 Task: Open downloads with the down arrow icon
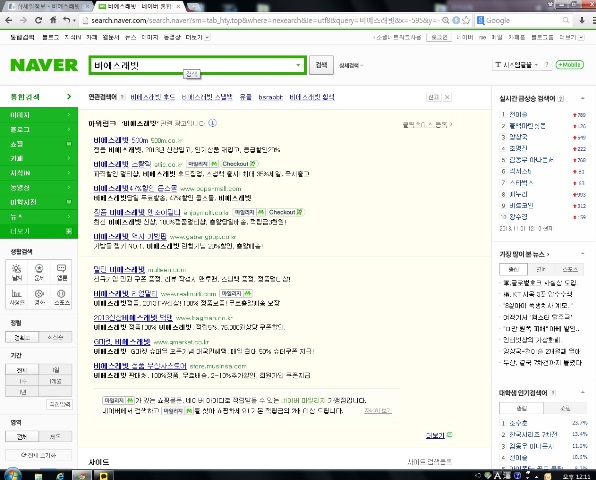(582, 21)
